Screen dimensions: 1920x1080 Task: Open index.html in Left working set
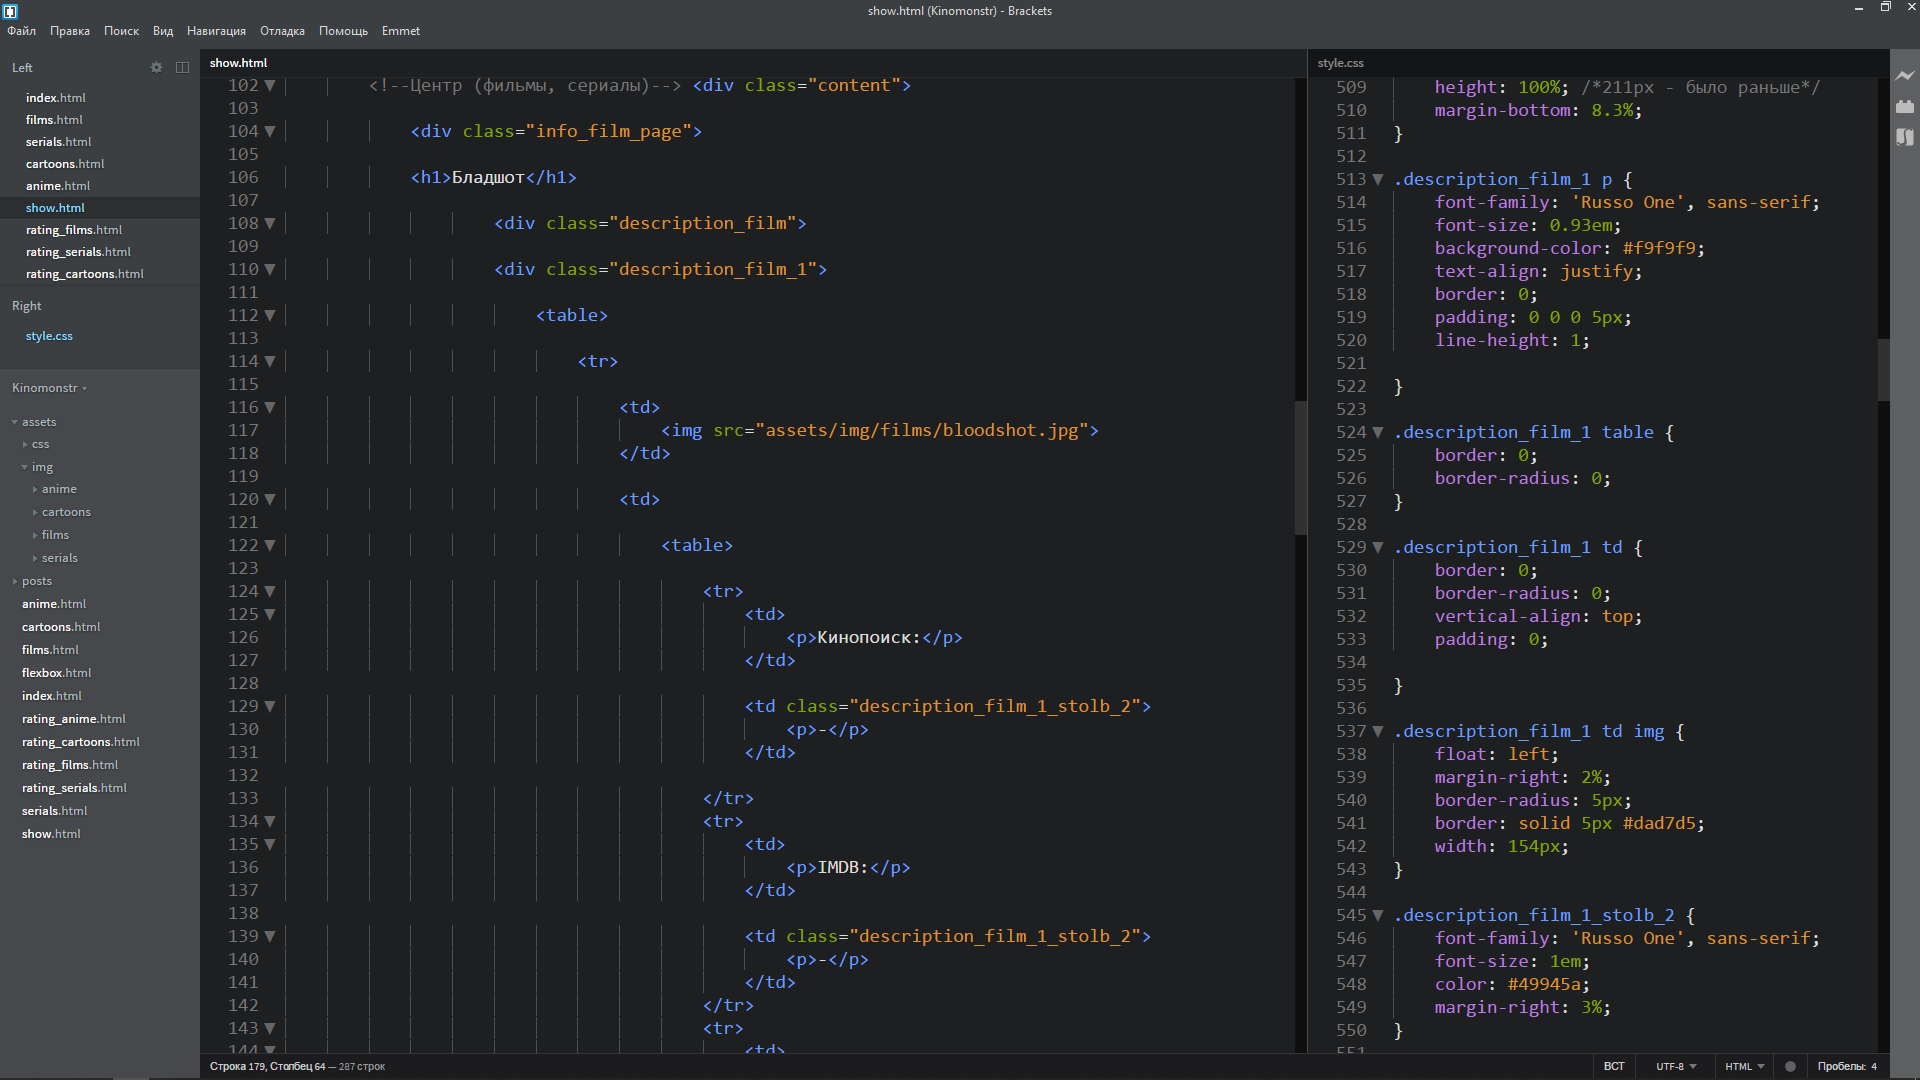coord(56,98)
